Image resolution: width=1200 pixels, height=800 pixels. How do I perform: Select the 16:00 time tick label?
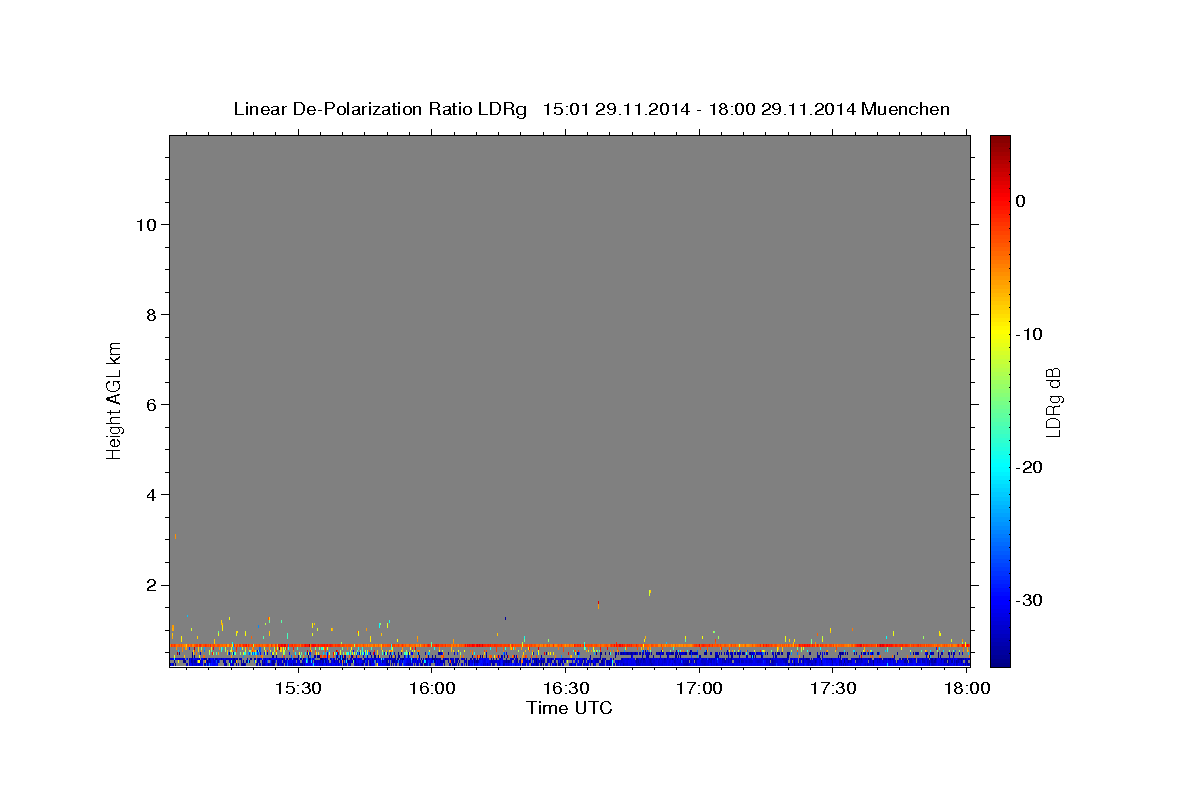432,689
